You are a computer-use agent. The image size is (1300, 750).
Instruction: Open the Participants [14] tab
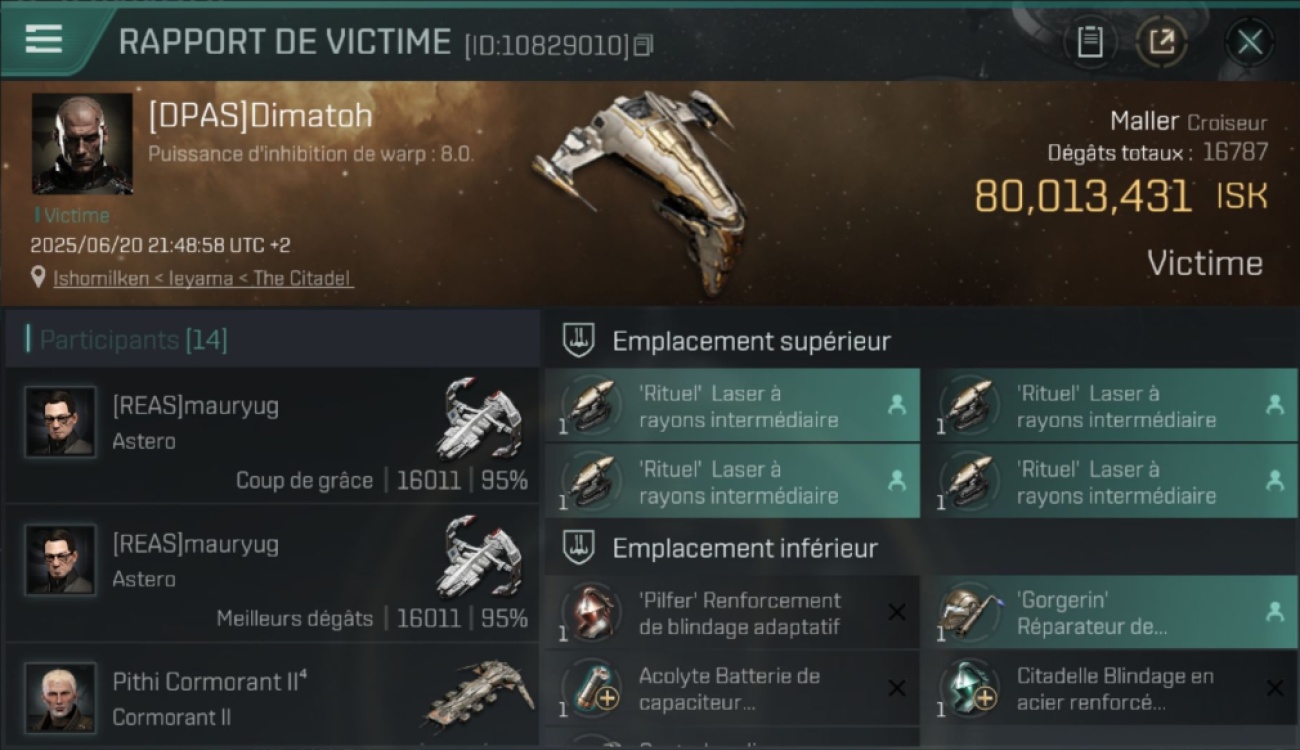click(x=133, y=340)
